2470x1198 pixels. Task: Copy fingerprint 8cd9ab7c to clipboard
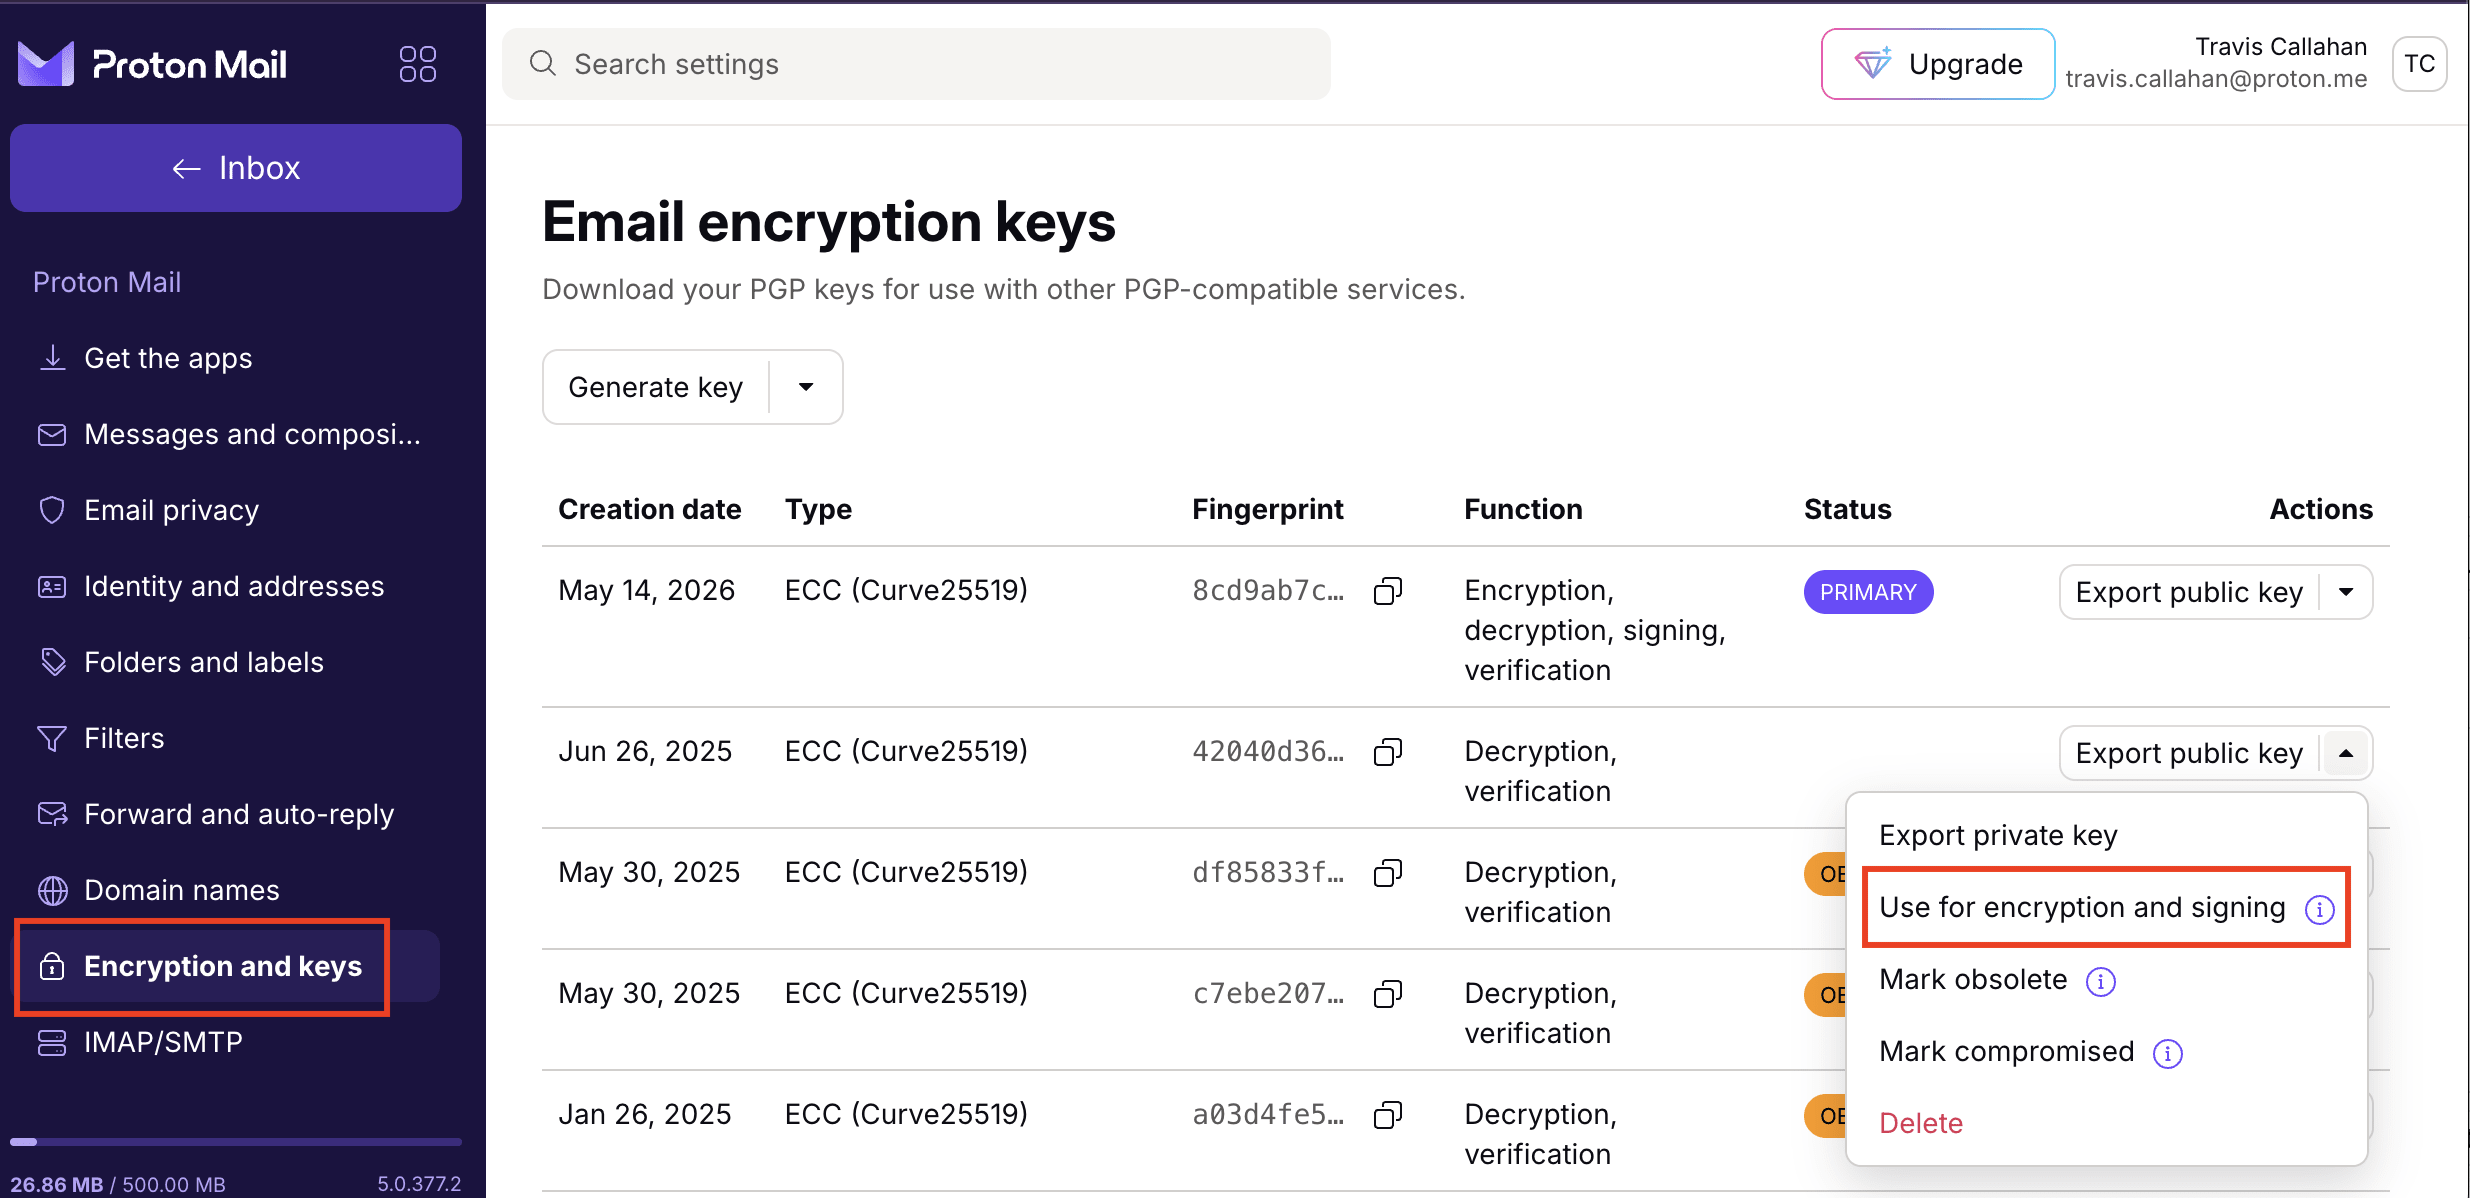(x=1388, y=591)
